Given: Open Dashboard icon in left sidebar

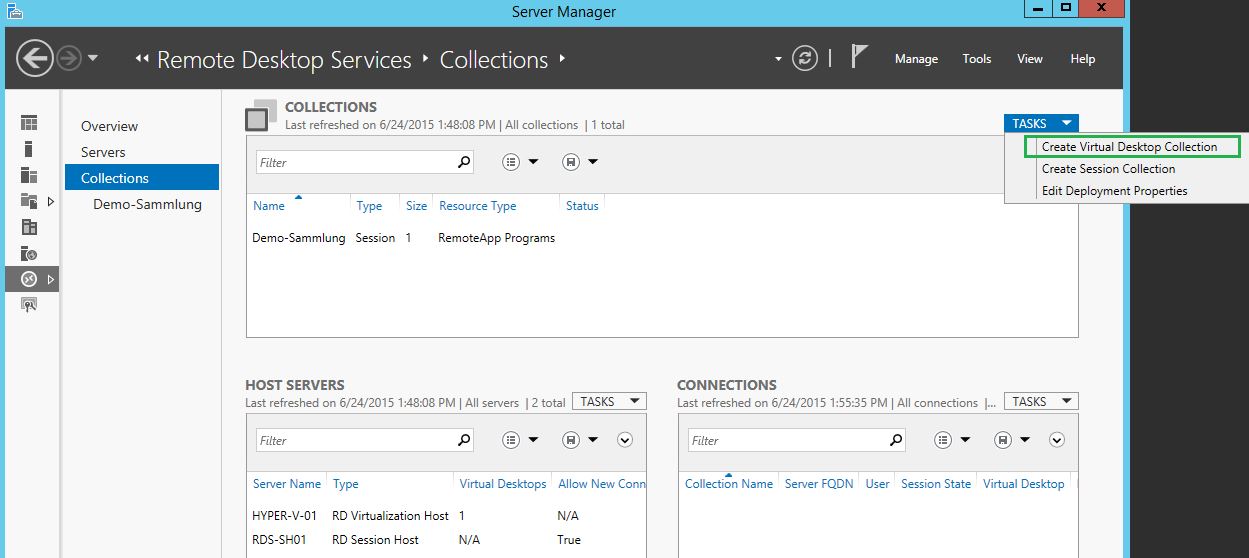Looking at the screenshot, I should pyautogui.click(x=29, y=123).
